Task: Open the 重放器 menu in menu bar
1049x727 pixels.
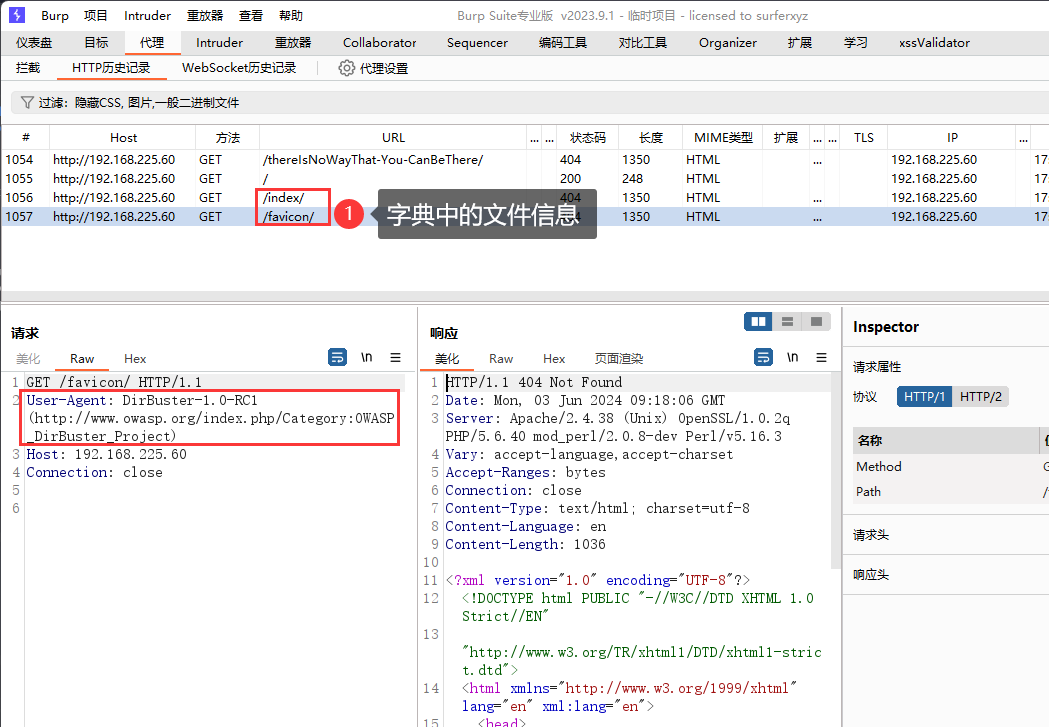Action: [x=205, y=15]
